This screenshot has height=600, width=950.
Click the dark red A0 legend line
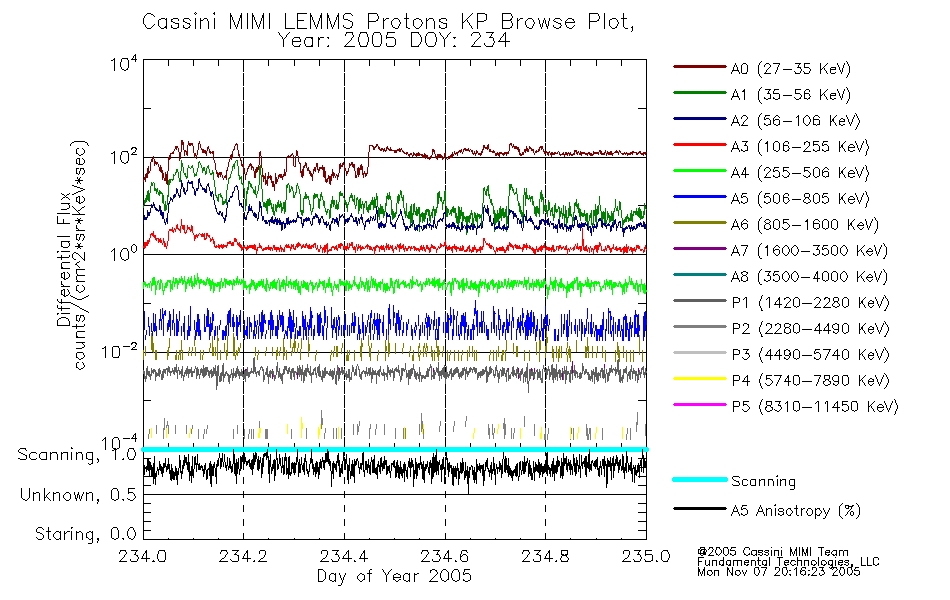coord(700,67)
